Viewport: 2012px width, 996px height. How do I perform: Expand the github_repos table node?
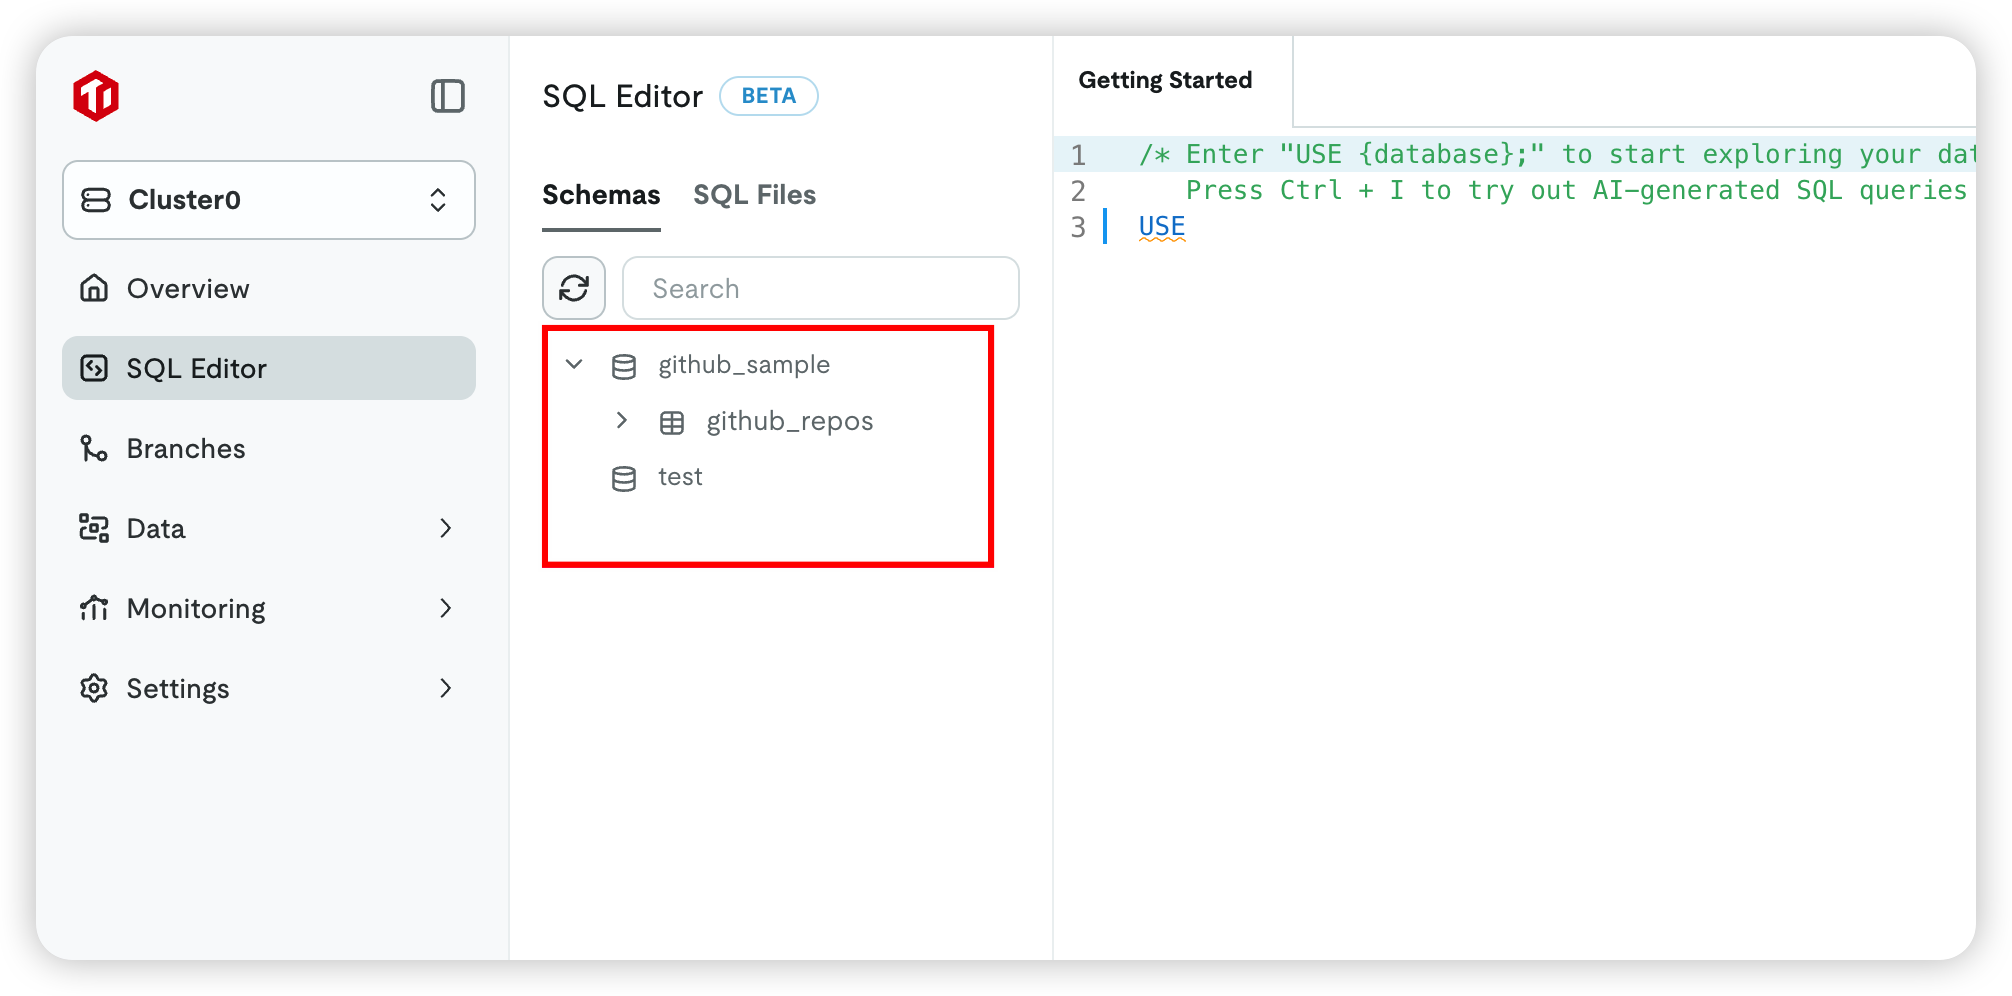(622, 421)
